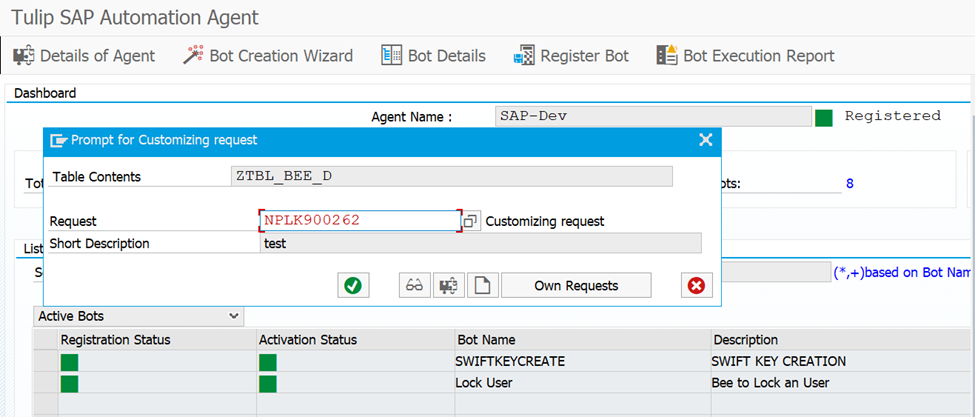Click the Description column header
The width and height of the screenshot is (975, 417).
843,340
